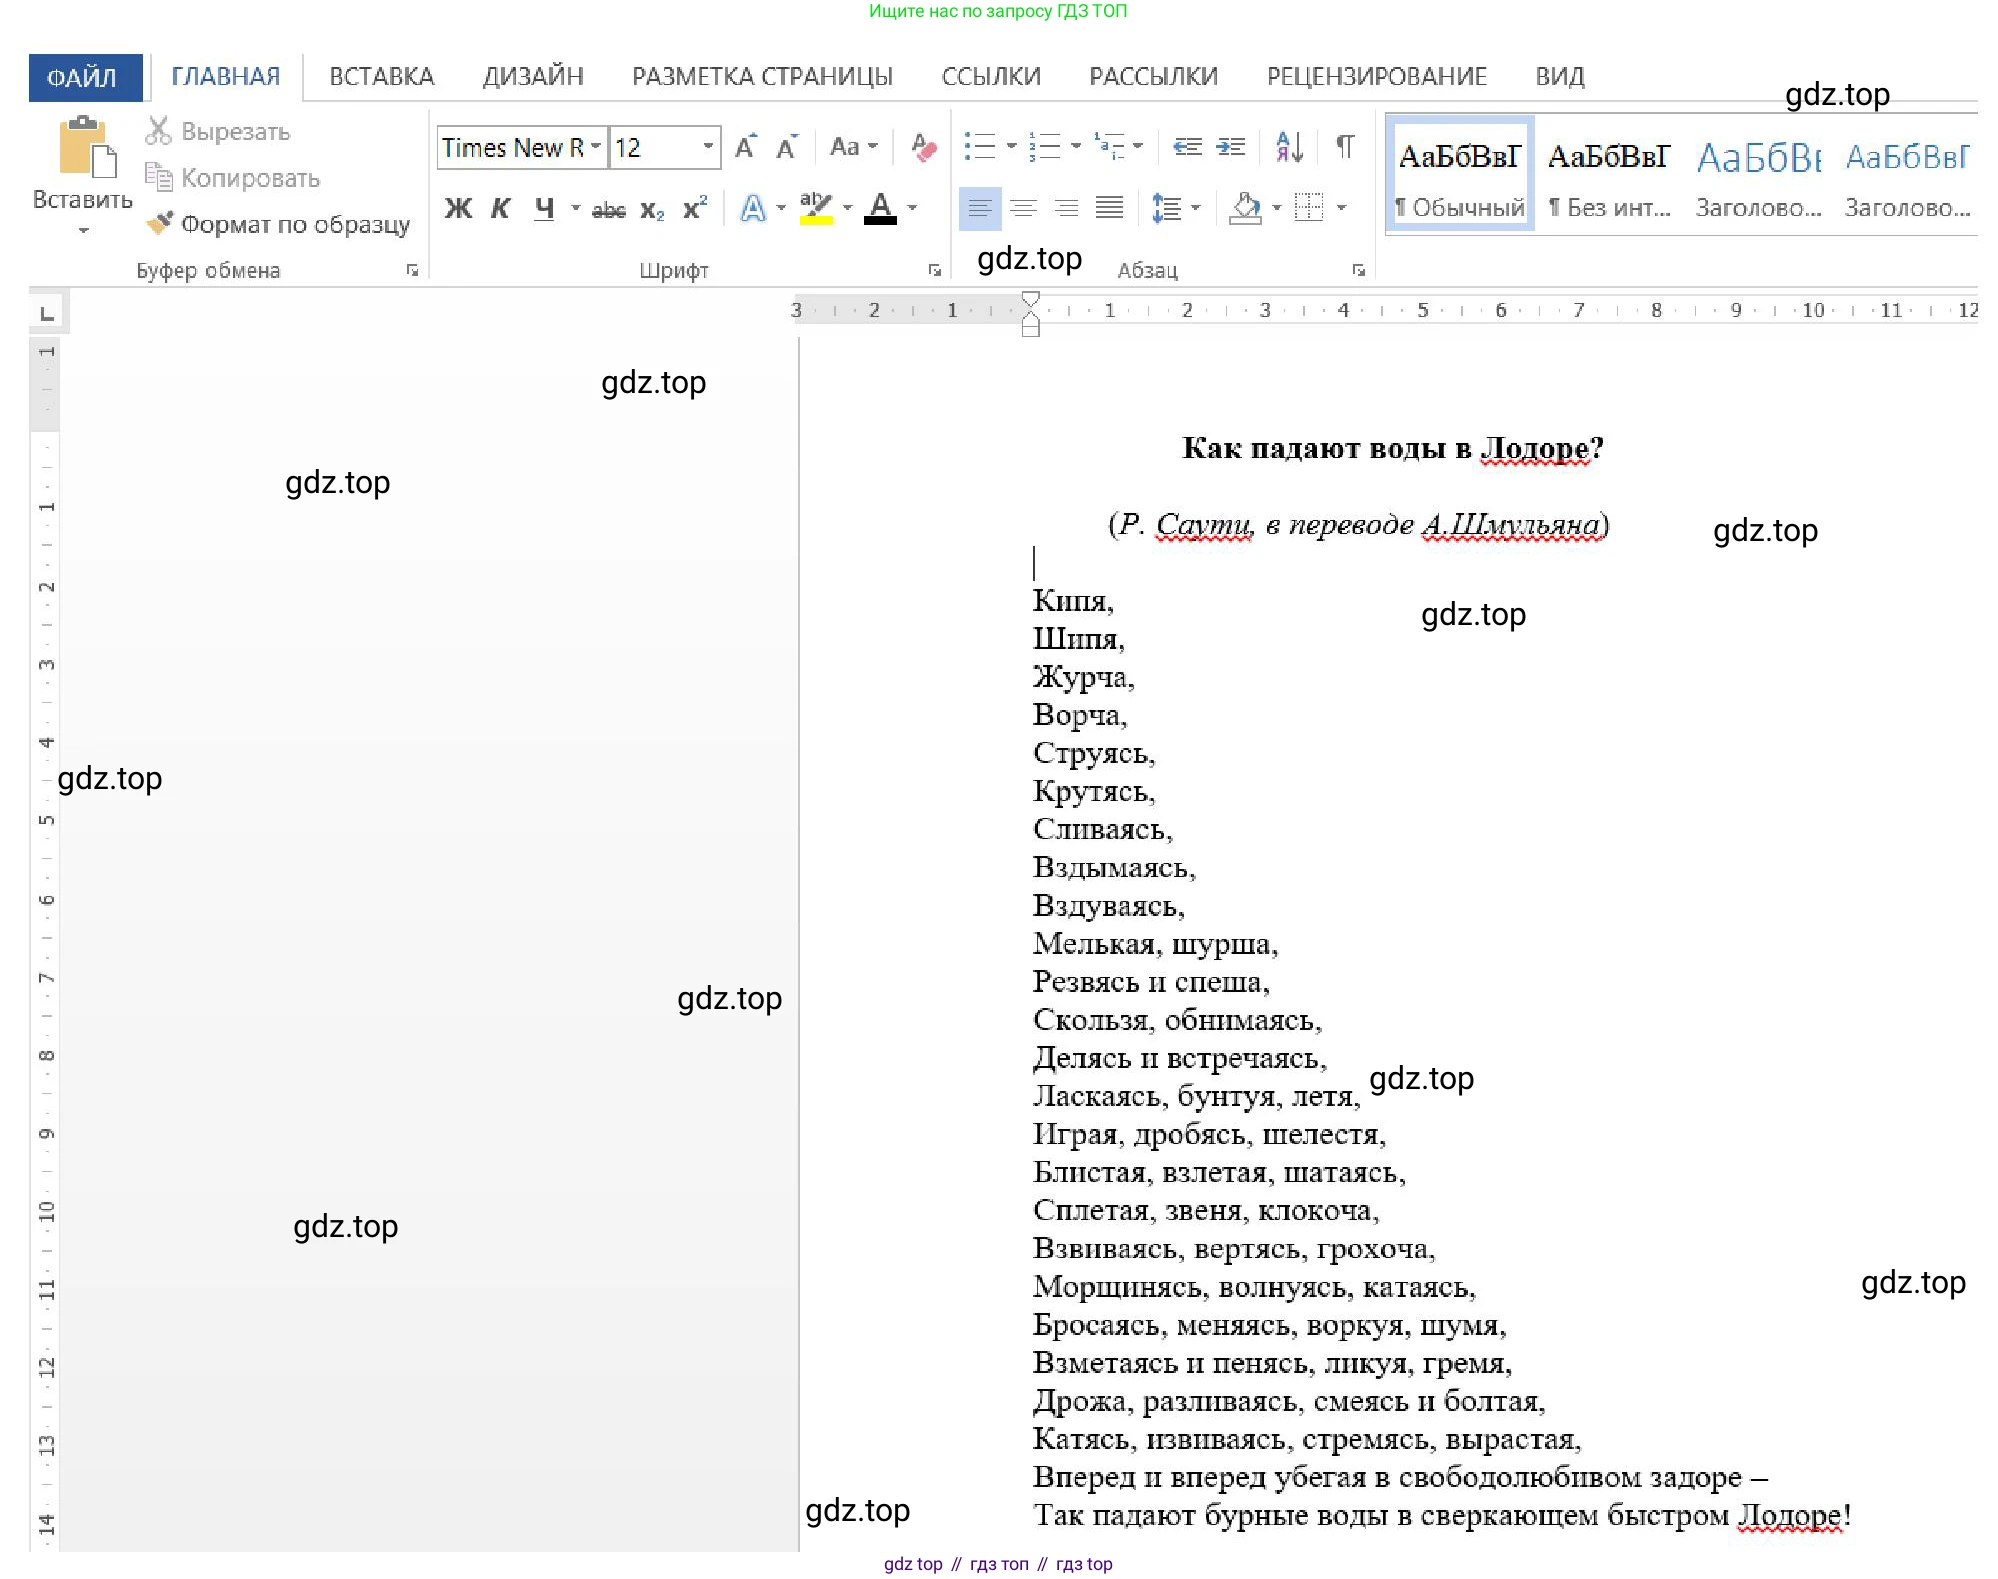Viewport: 1998px width, 1579px height.
Task: Sort text with the A-Я sort icon
Action: 1290,147
